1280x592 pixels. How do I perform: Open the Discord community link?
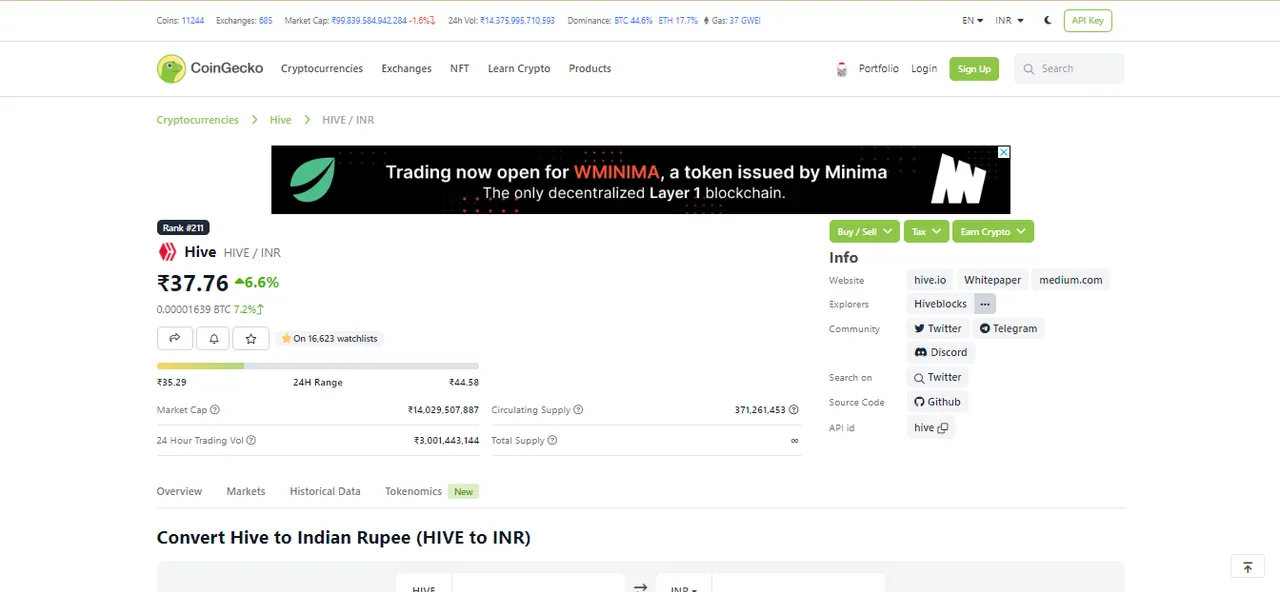click(x=941, y=352)
